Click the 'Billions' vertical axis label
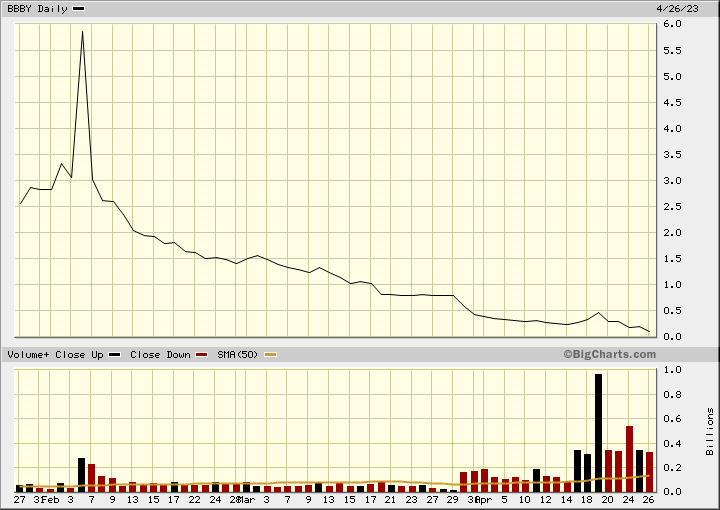The image size is (720, 510). pos(710,431)
